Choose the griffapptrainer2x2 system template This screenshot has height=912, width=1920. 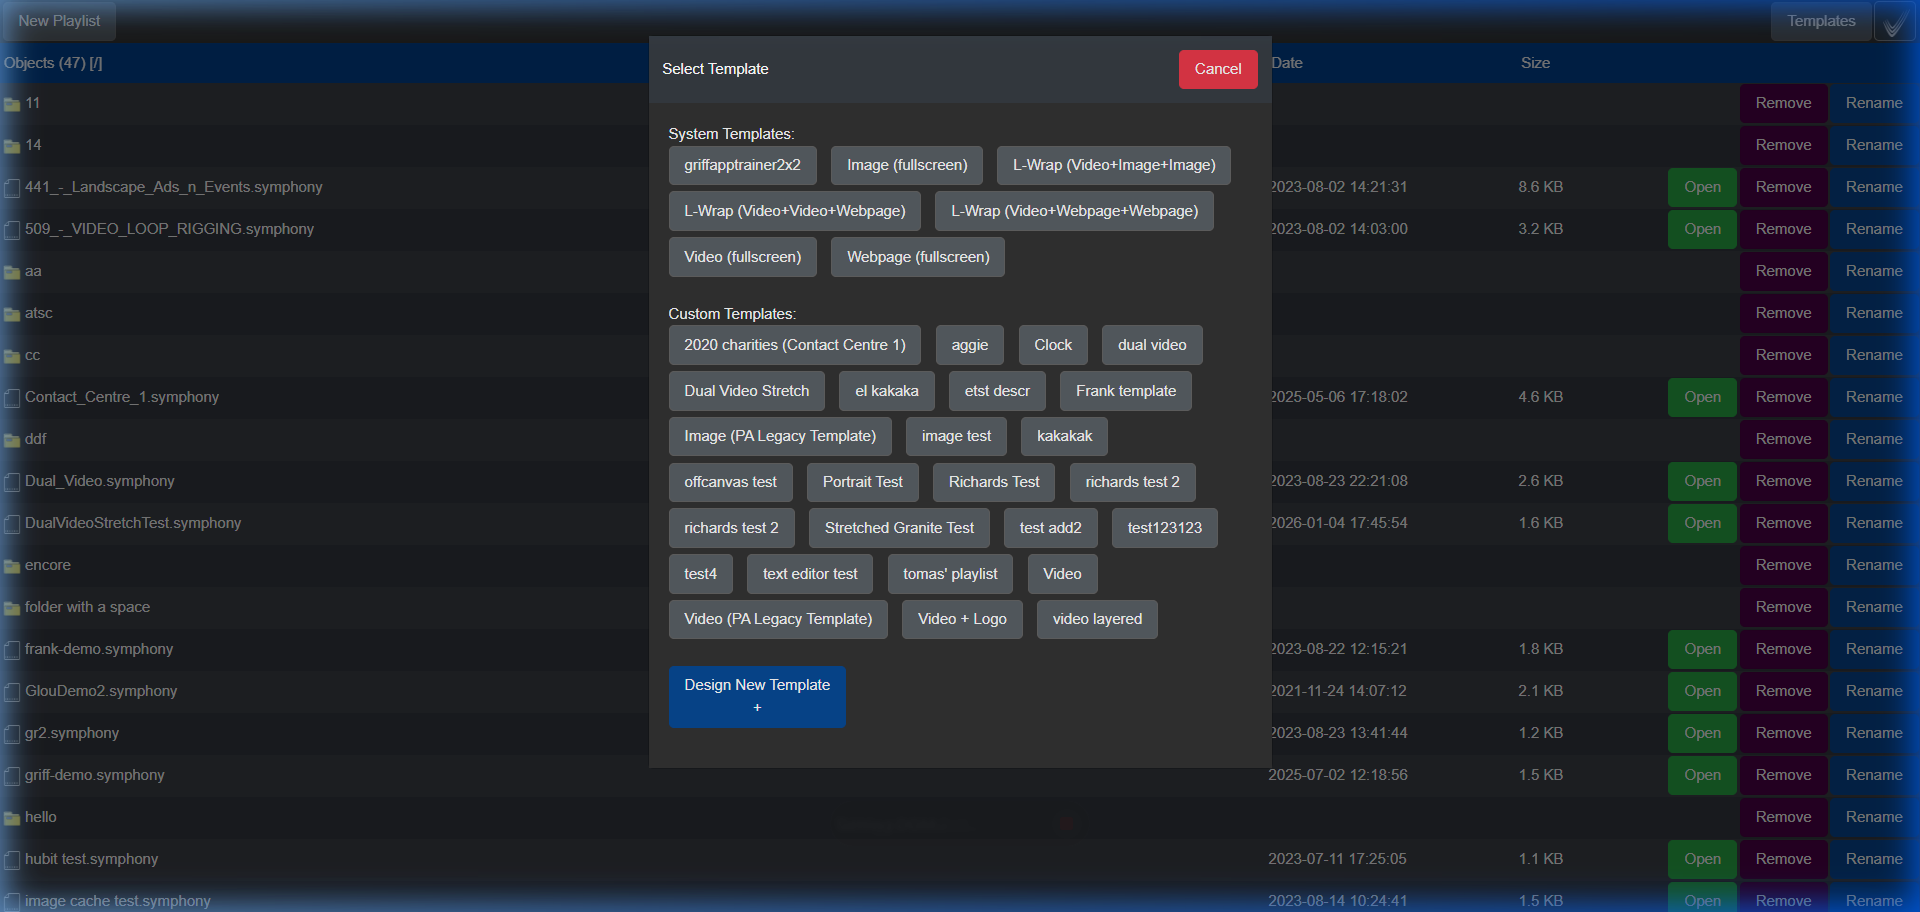pos(742,165)
